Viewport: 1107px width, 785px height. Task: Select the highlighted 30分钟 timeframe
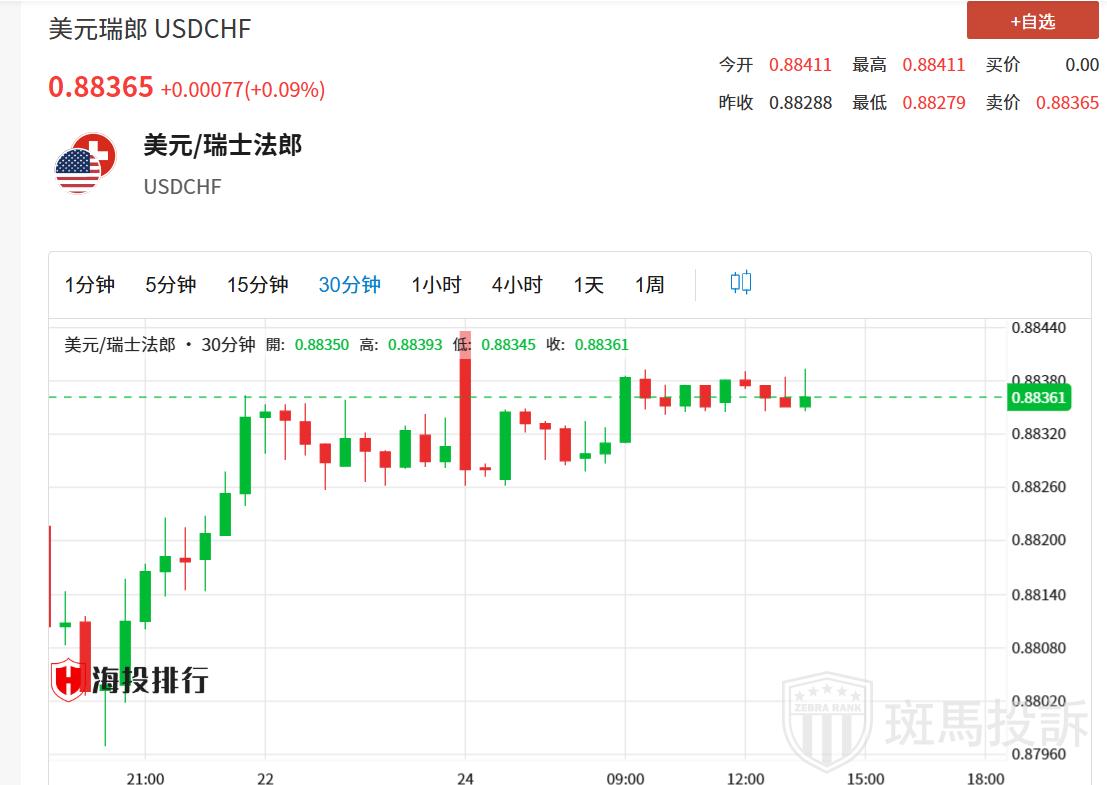click(x=349, y=285)
